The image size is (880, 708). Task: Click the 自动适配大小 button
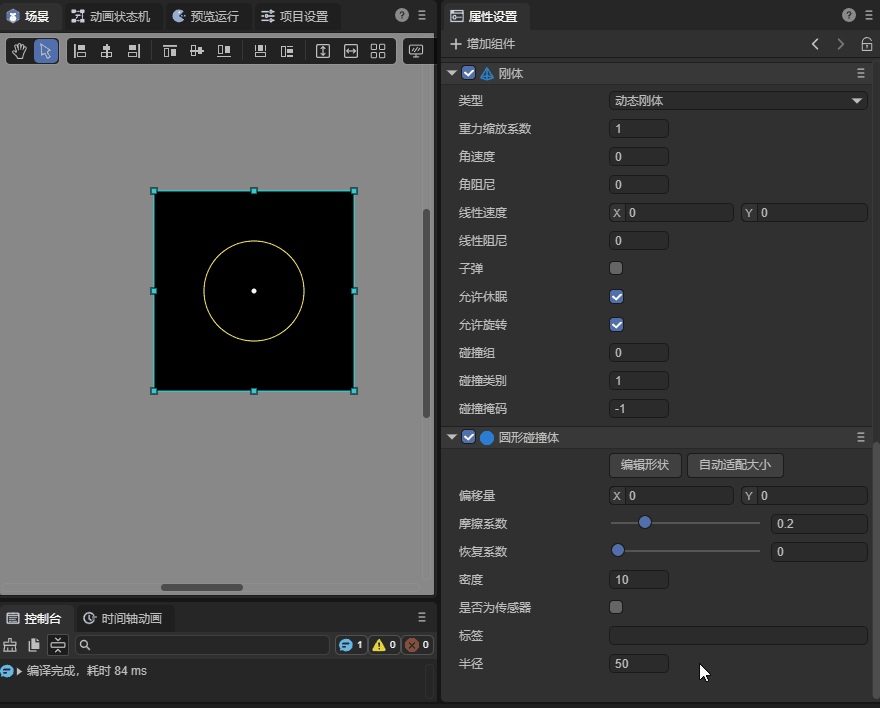pos(735,465)
